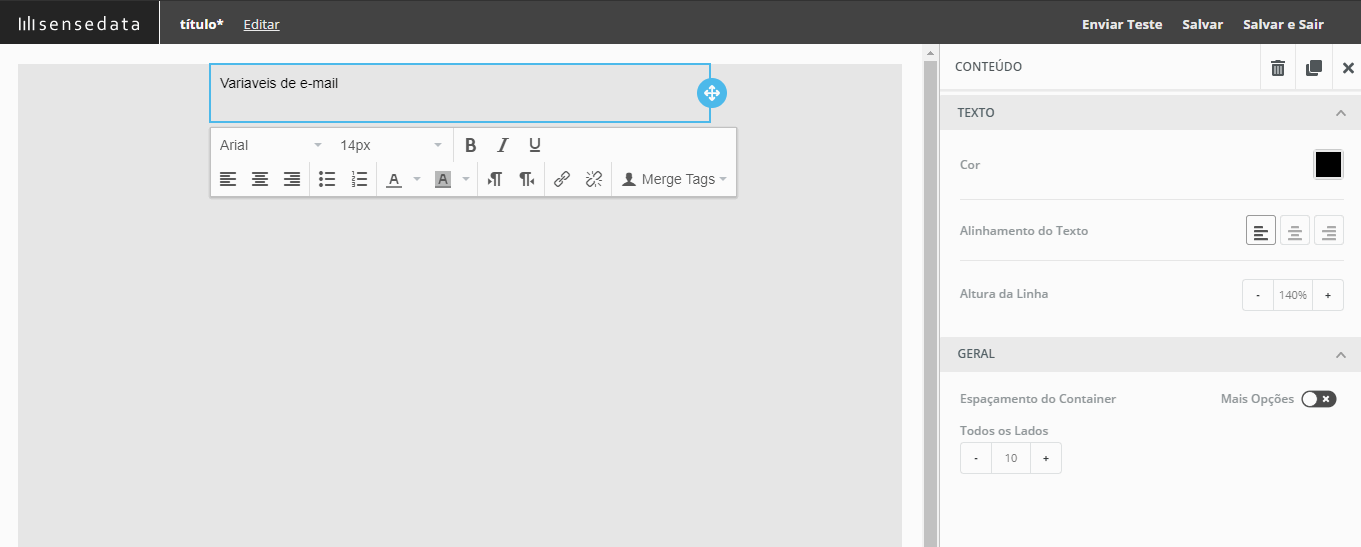Click the 140% line height field

(x=1293, y=295)
